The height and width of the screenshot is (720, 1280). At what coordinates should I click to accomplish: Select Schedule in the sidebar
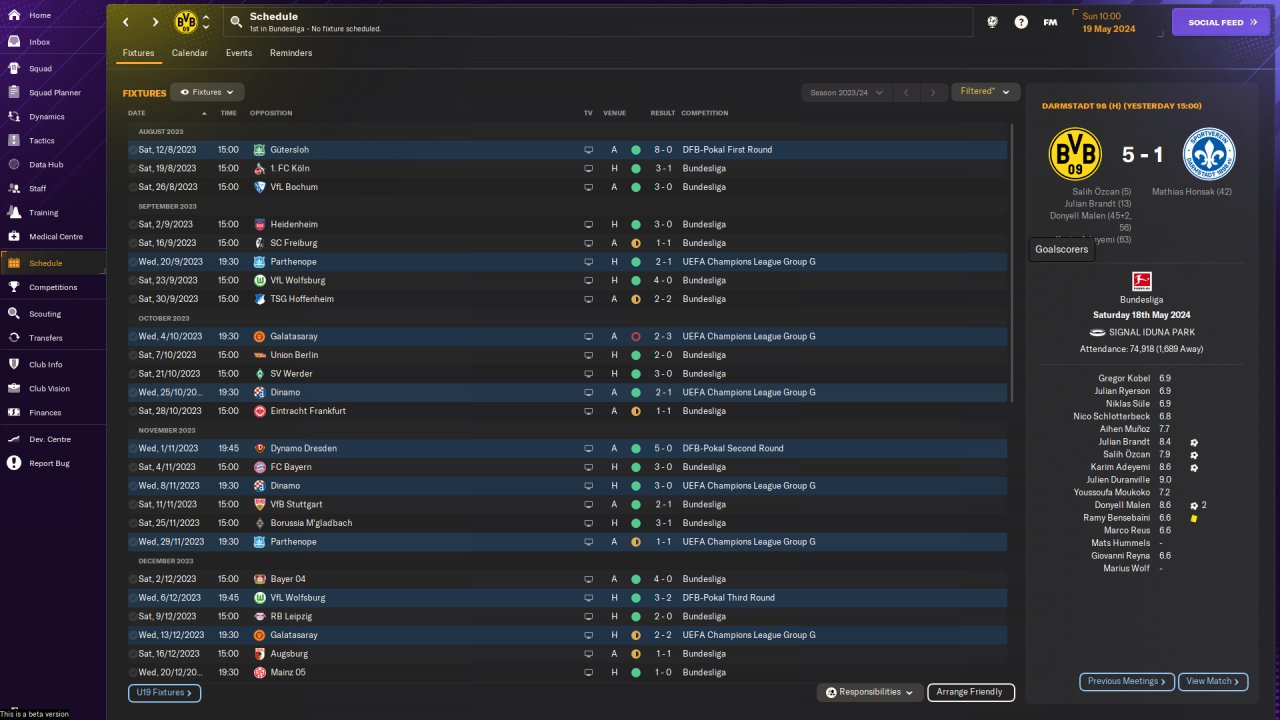pos(52,263)
